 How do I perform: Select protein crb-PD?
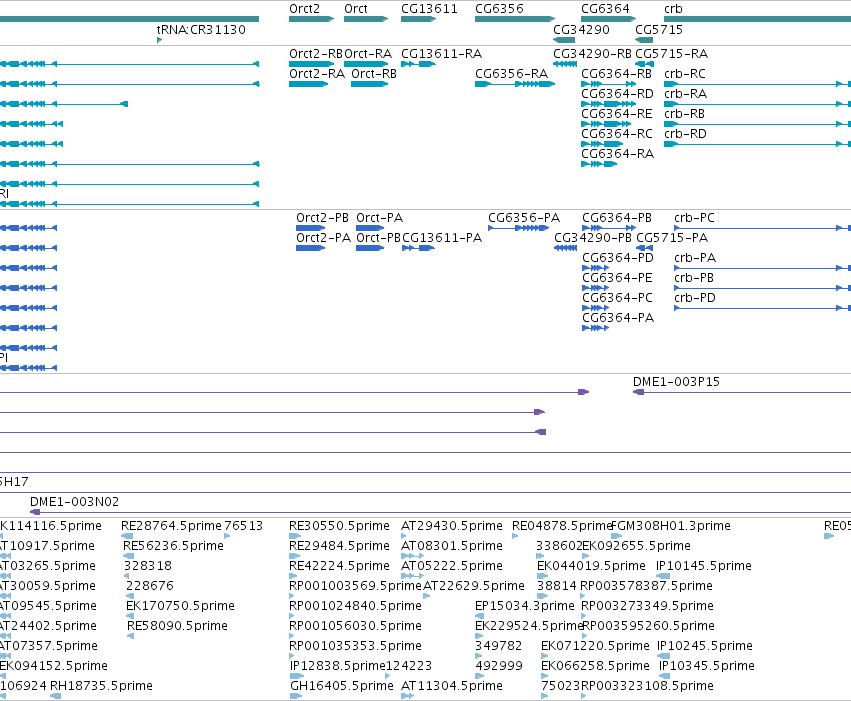pos(763,308)
